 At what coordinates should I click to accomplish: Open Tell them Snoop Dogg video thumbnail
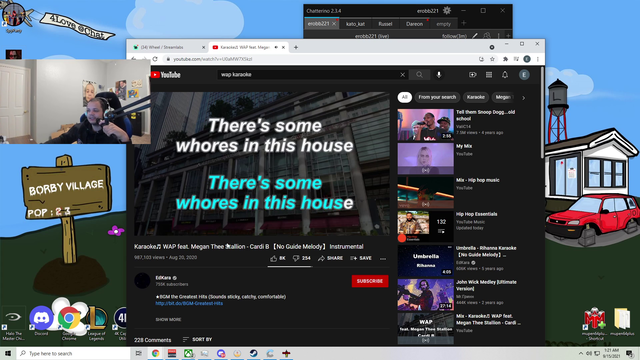pos(425,124)
